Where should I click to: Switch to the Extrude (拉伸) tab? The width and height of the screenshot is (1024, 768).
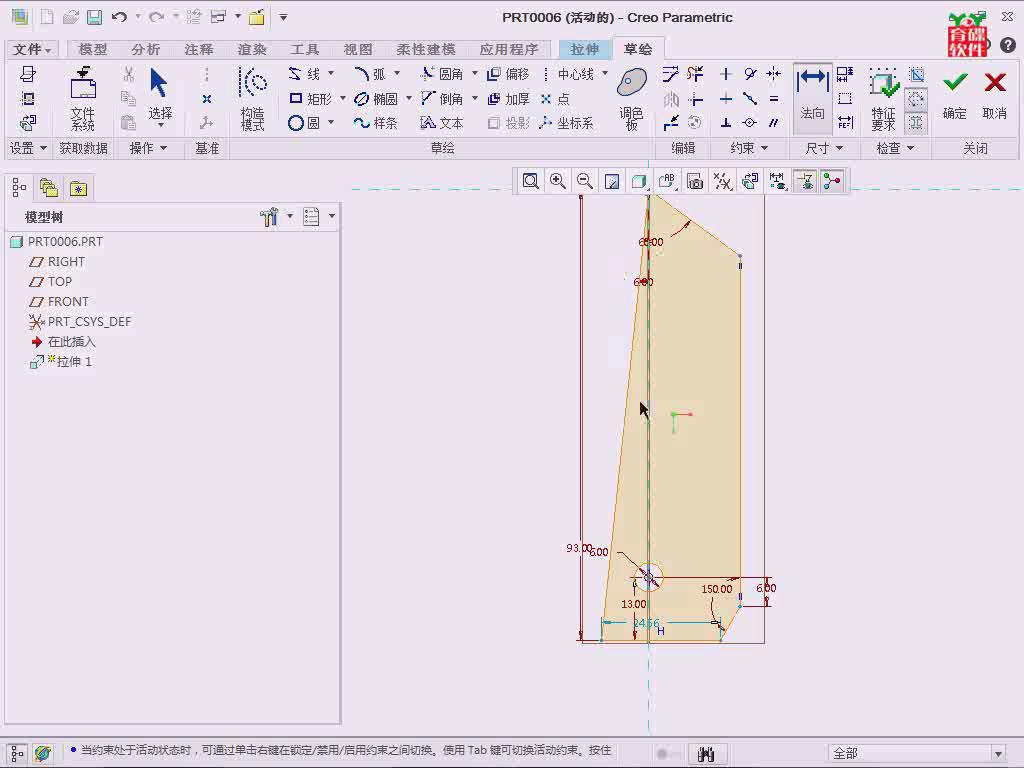click(x=584, y=49)
